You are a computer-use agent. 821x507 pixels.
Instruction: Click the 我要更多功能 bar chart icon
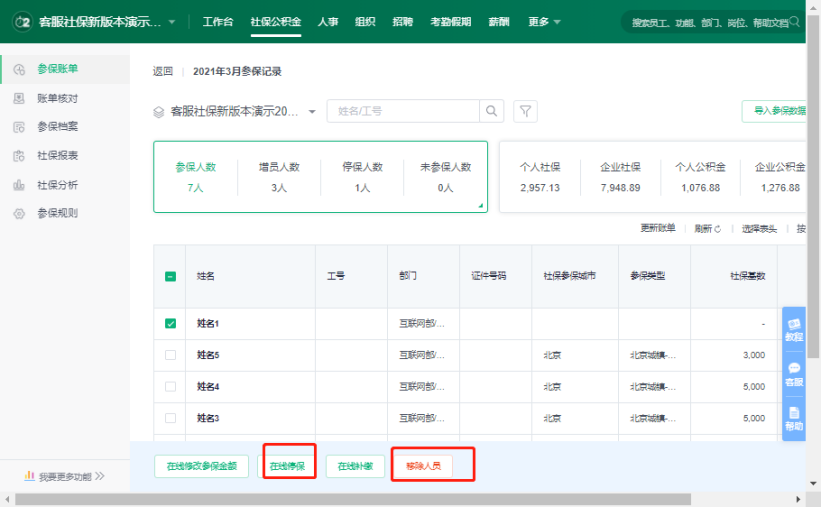[x=29, y=476]
